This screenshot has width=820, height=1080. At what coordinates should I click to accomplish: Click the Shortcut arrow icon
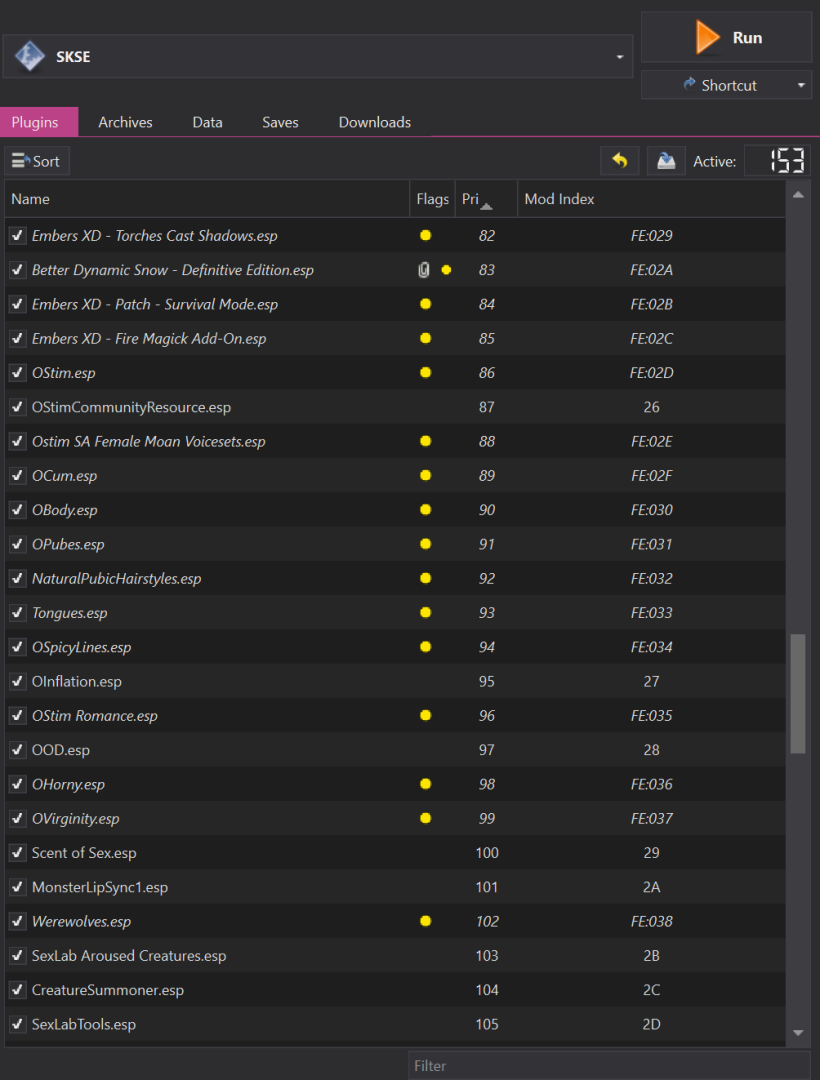tap(689, 84)
